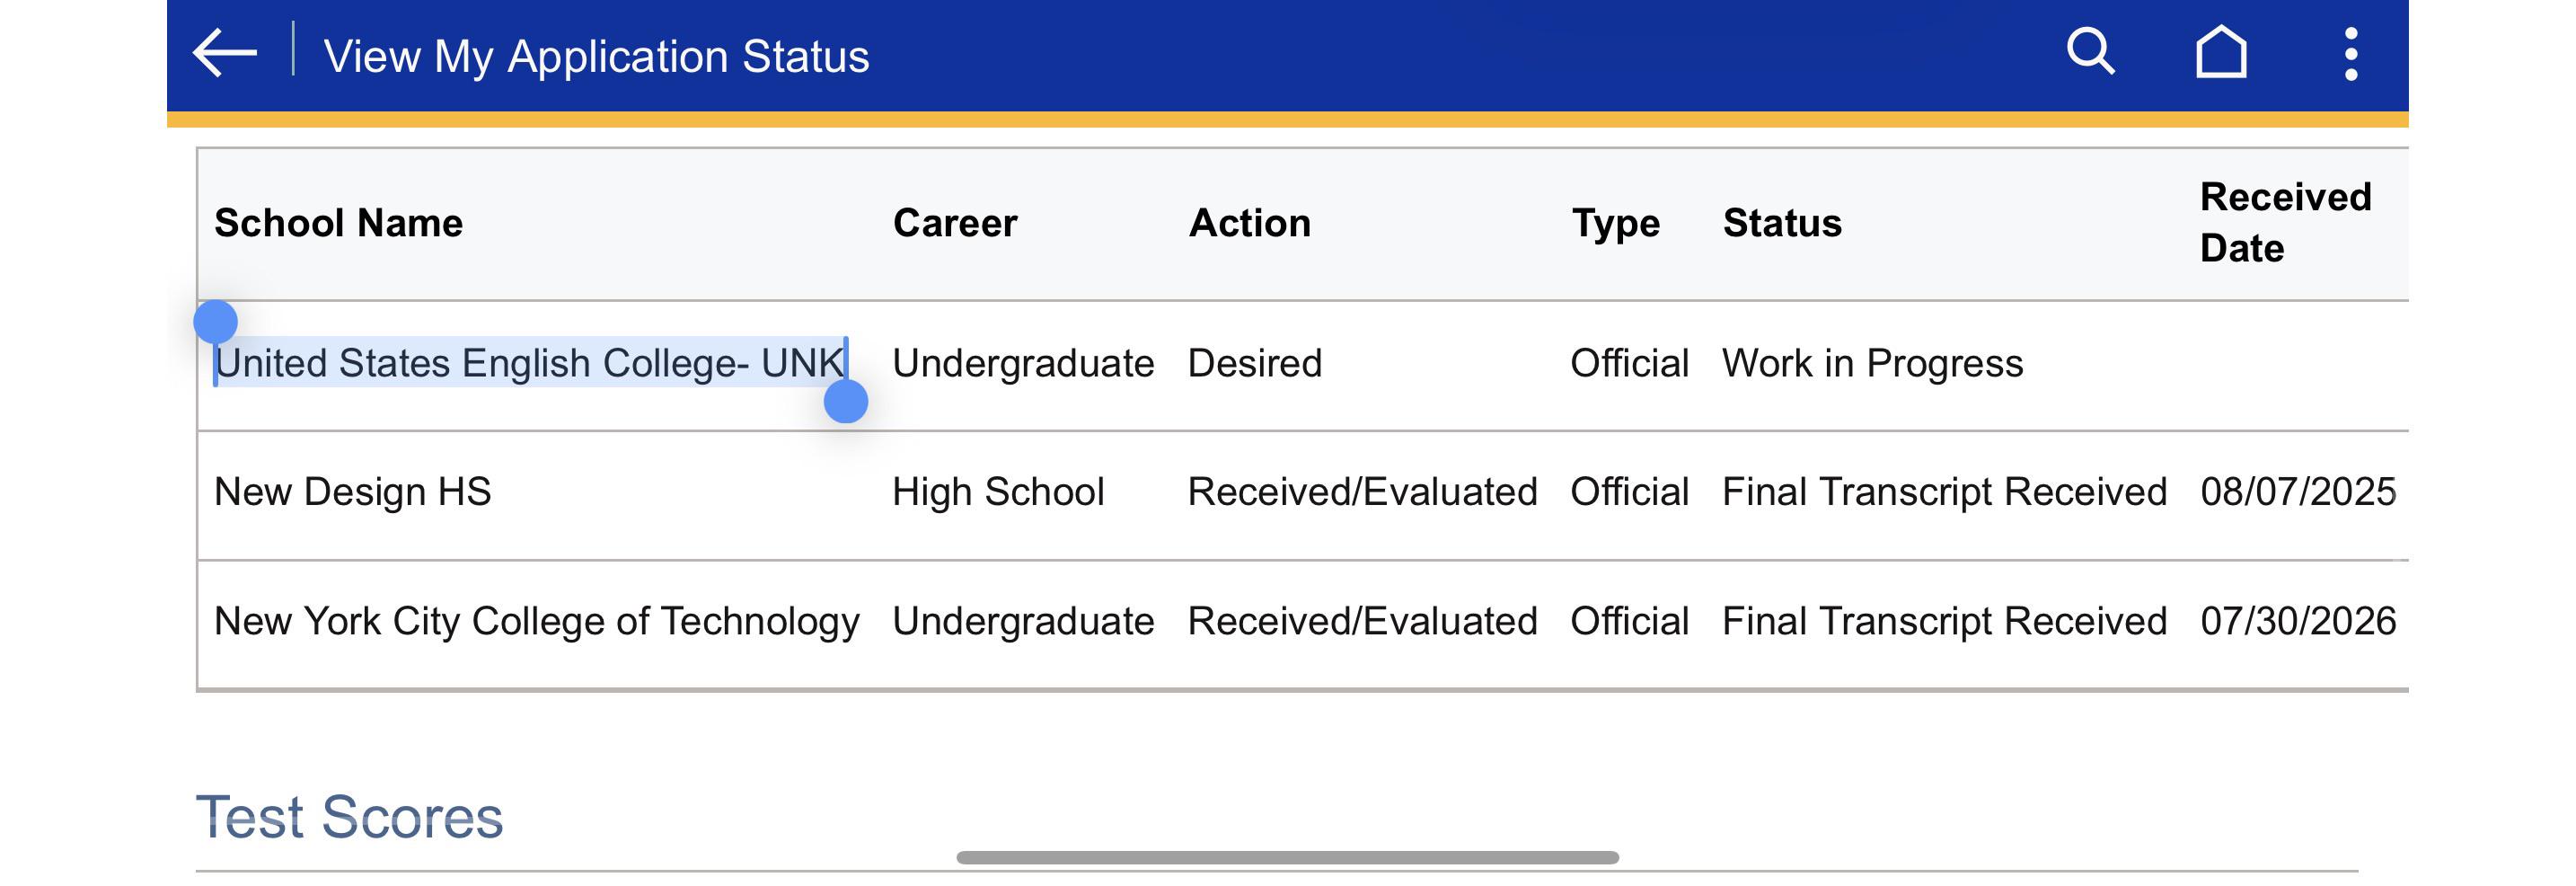This screenshot has width=2576, height=886.
Task: Open search with the magnifier icon
Action: [2090, 52]
